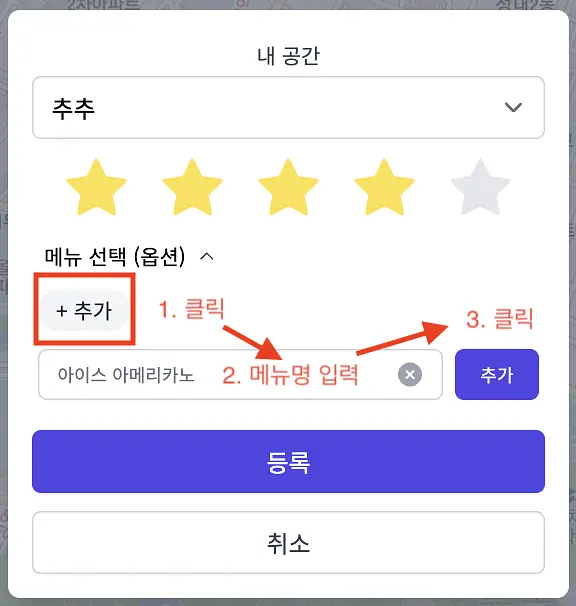This screenshot has width=576, height=606.
Task: Choose the fourth yellow star
Action: tap(384, 187)
